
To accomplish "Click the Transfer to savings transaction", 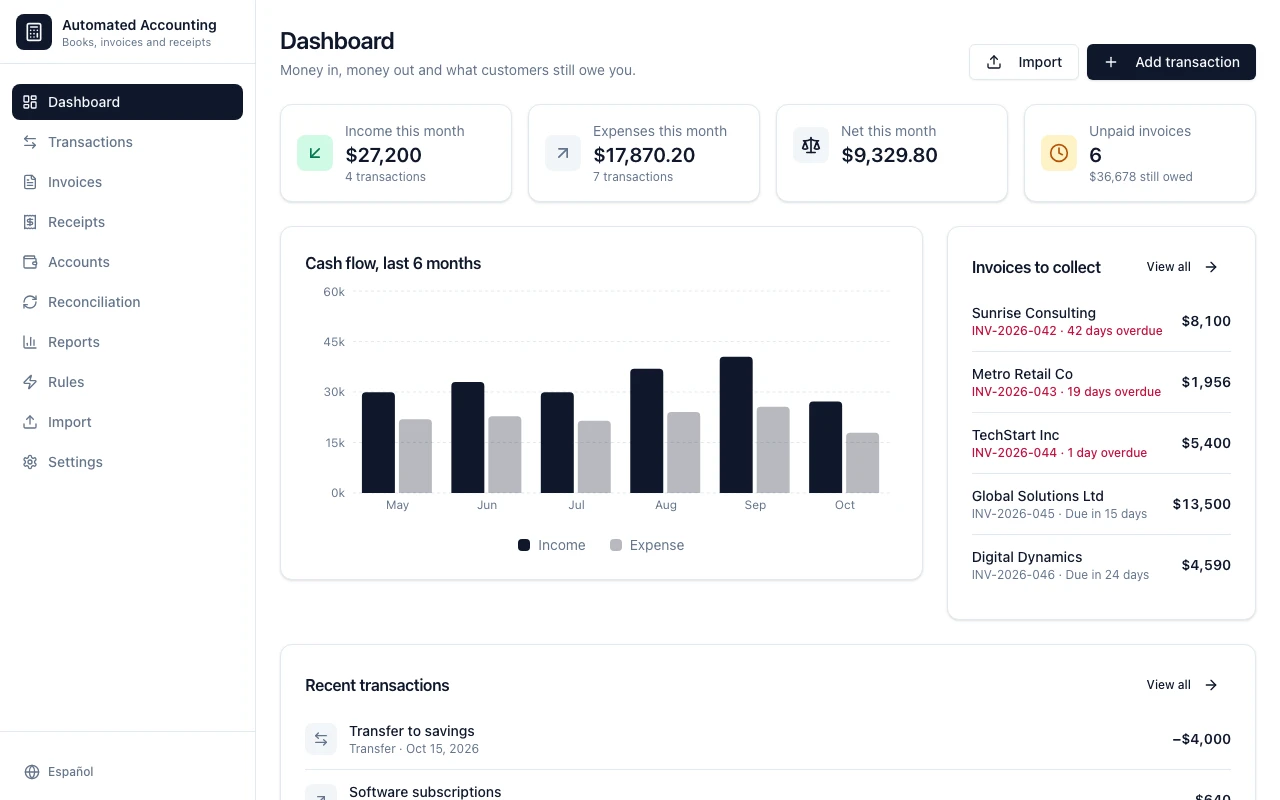I will click(x=768, y=739).
